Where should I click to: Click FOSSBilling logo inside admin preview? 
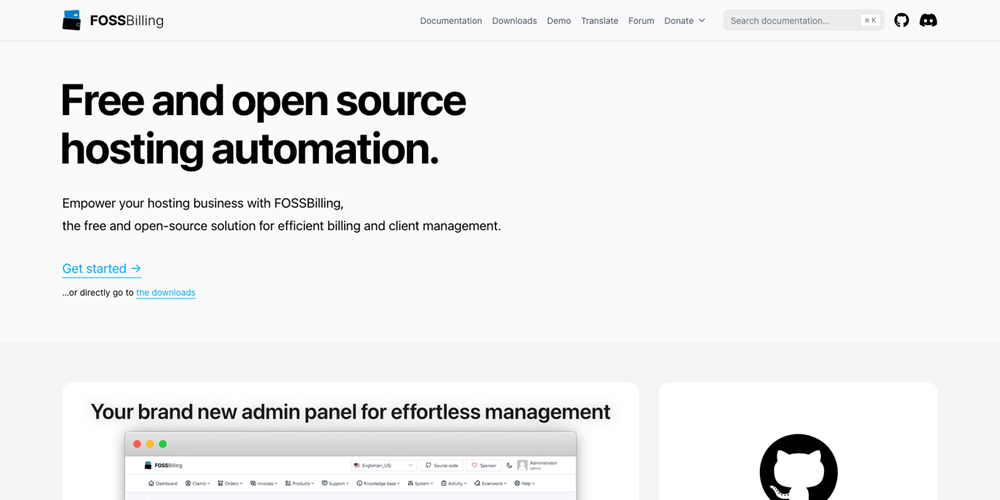163,466
